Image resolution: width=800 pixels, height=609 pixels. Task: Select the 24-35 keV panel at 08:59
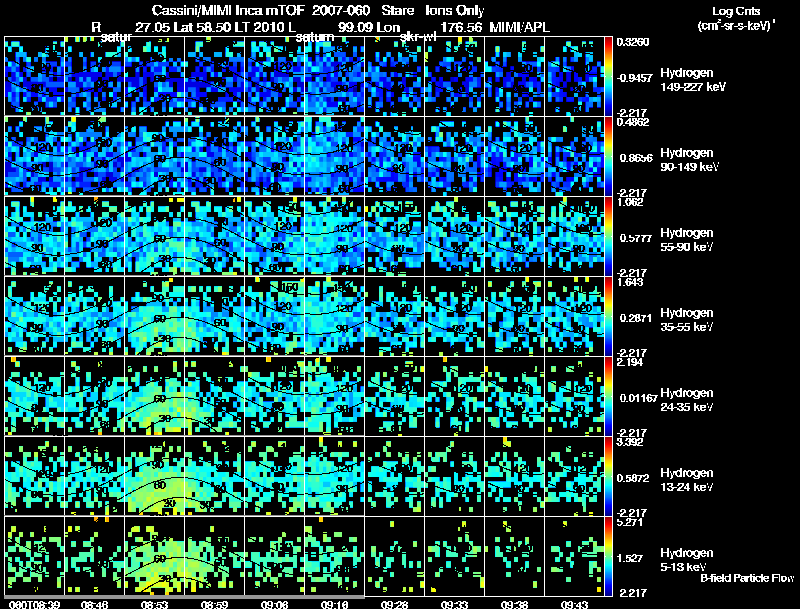[x=214, y=396]
